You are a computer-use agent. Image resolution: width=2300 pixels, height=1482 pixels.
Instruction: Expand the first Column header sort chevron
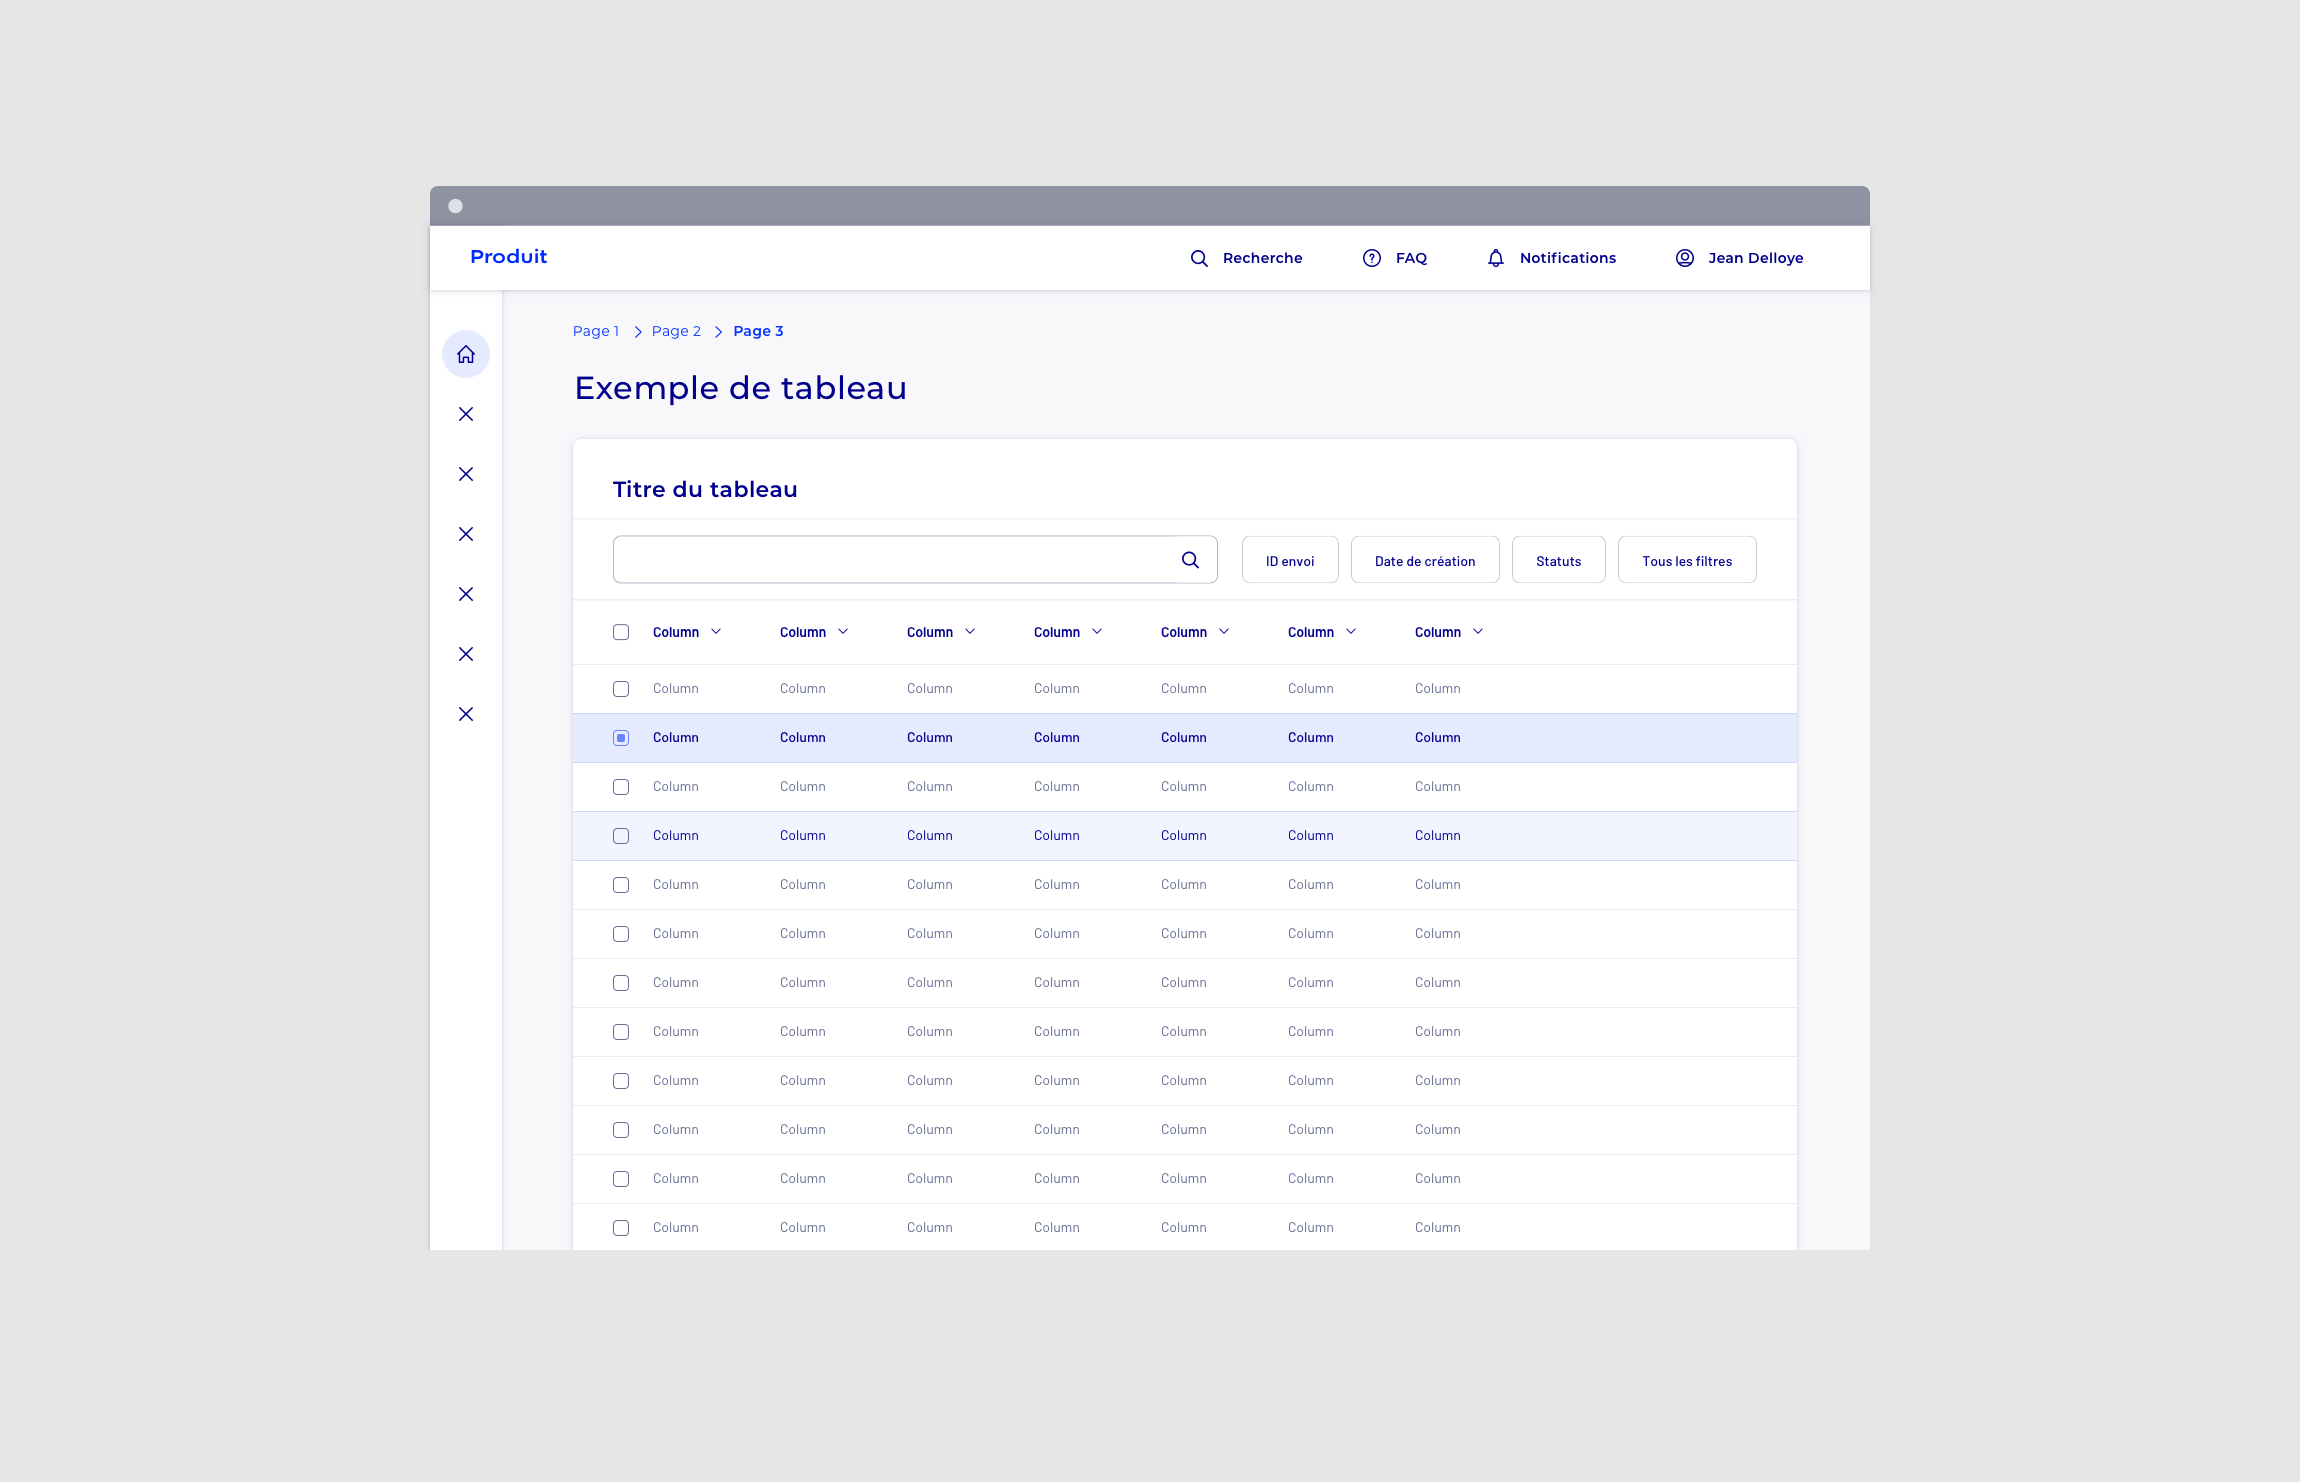coord(716,632)
